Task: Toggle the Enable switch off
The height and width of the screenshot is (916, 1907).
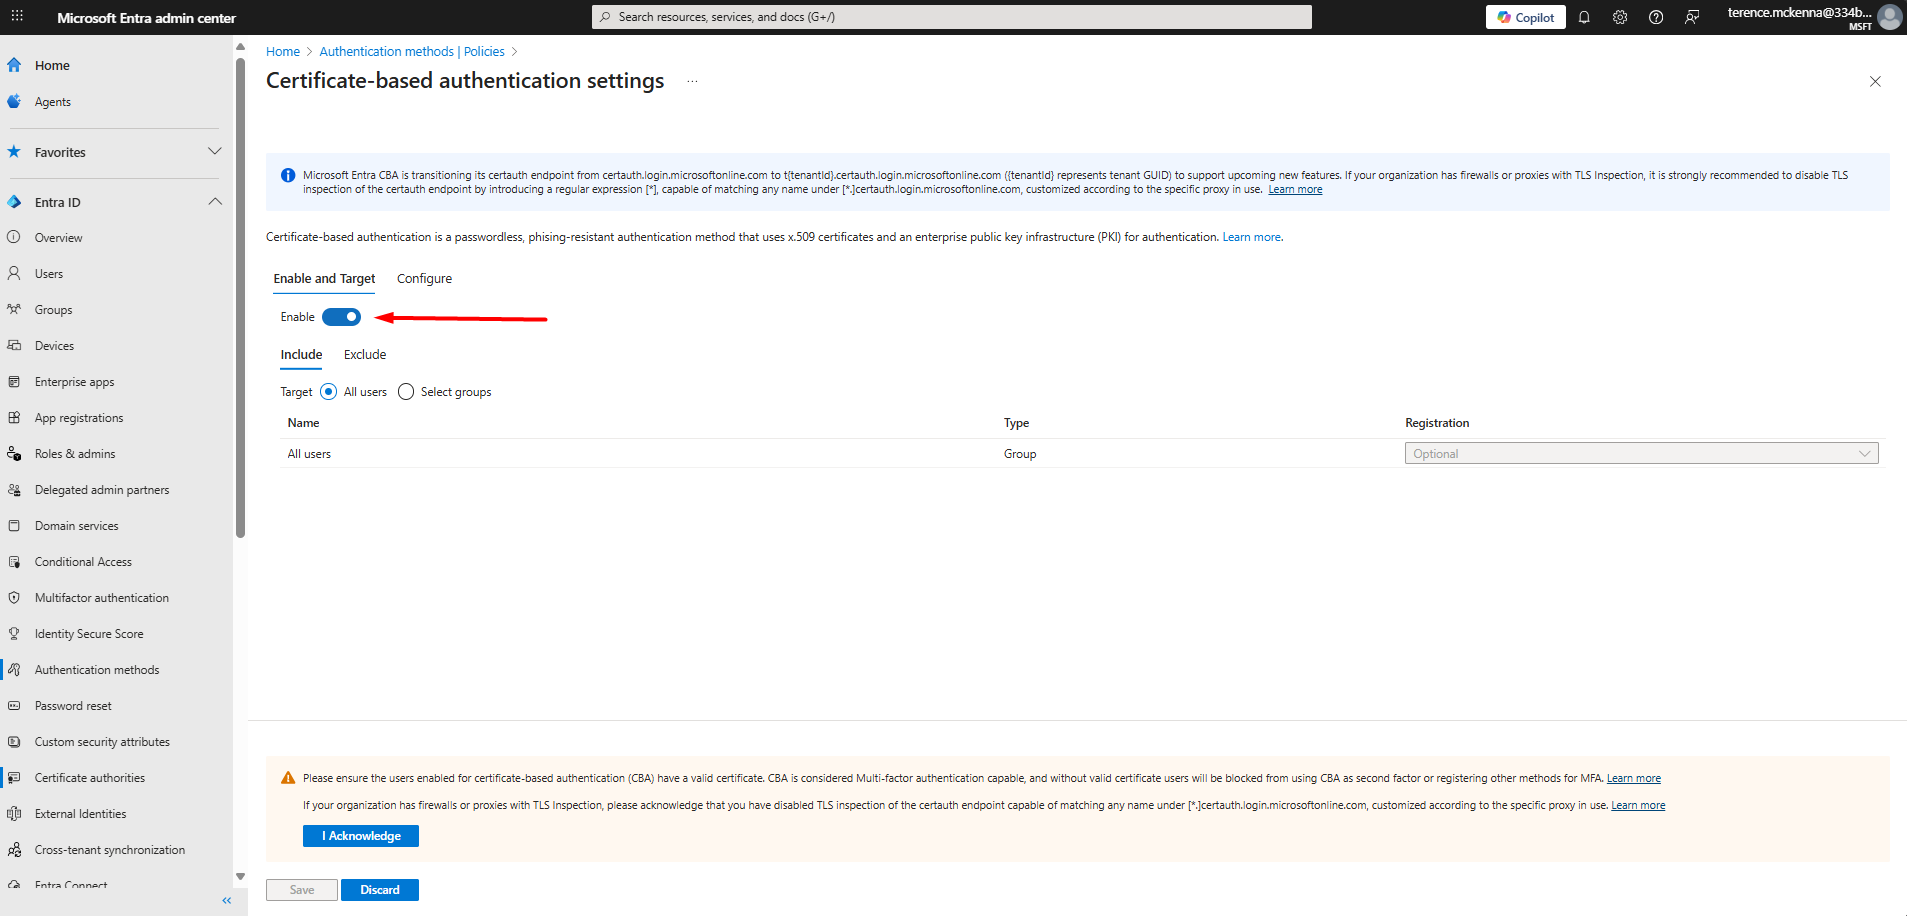Action: coord(341,317)
